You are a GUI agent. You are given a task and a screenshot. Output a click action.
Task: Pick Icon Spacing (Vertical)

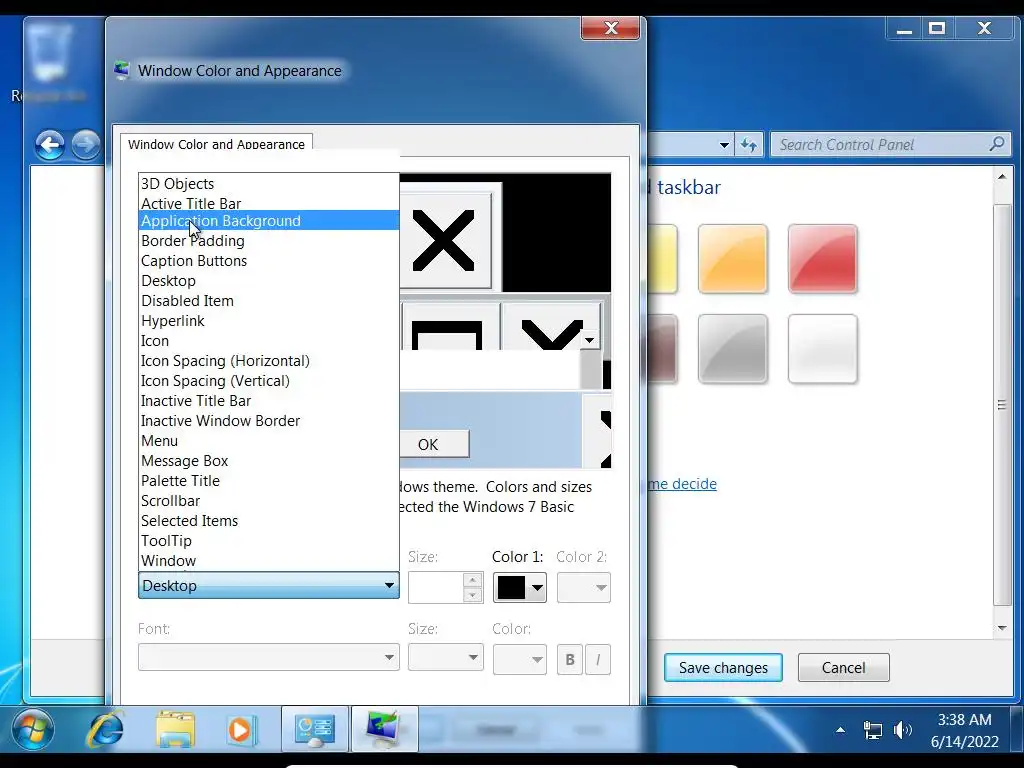(x=268, y=381)
